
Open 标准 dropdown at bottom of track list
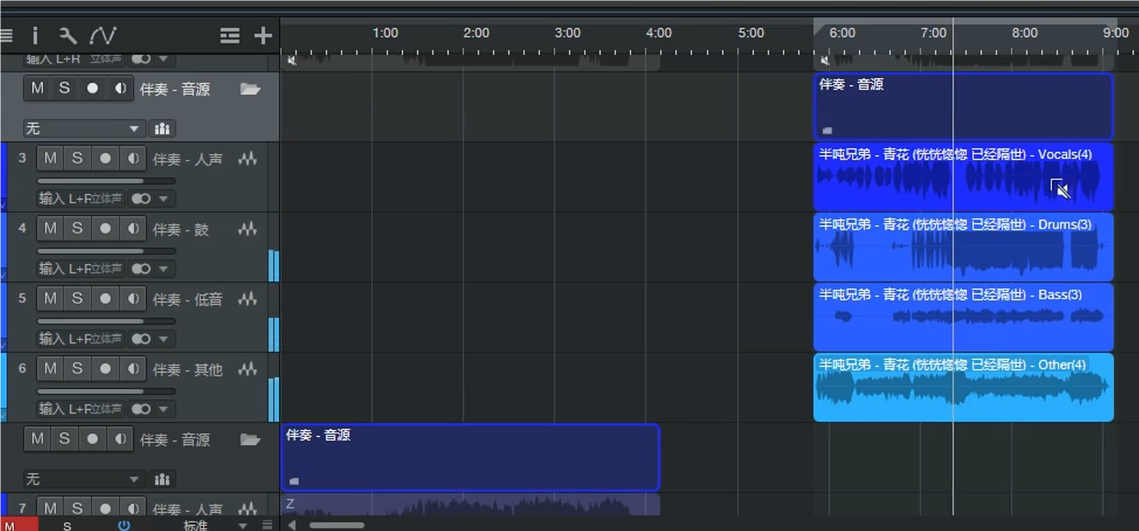(x=213, y=525)
